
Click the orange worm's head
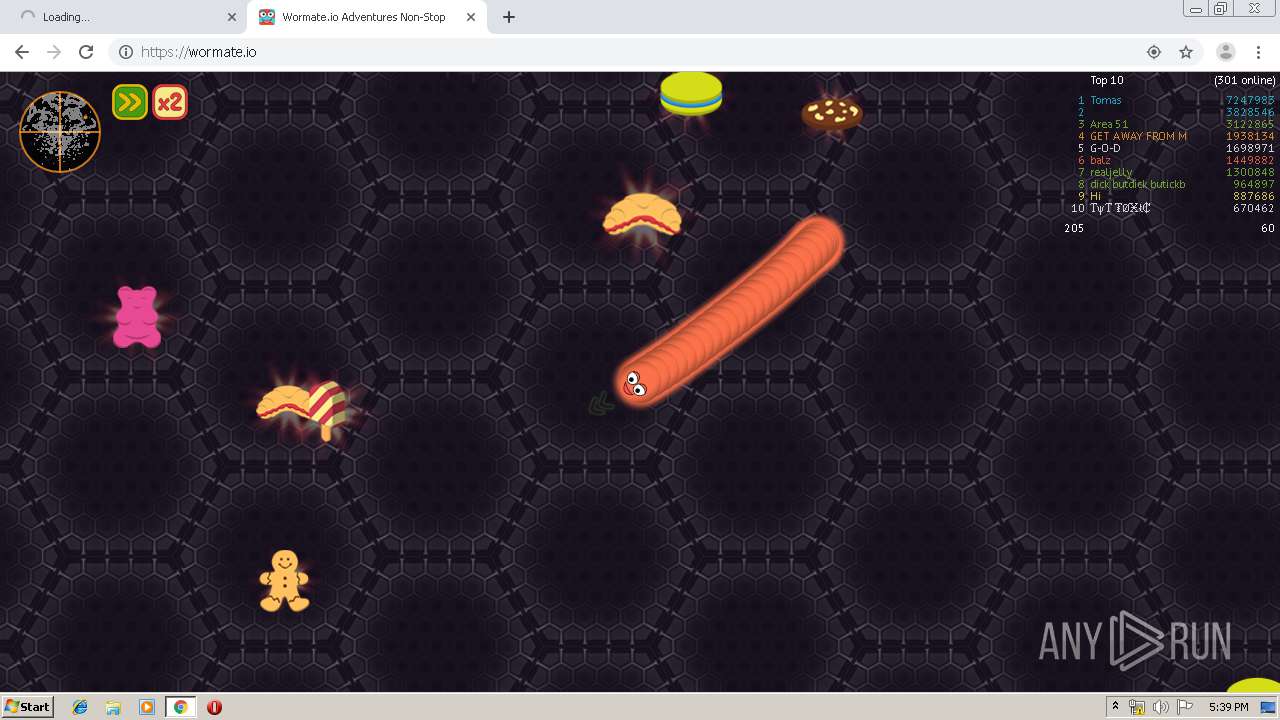coord(637,383)
